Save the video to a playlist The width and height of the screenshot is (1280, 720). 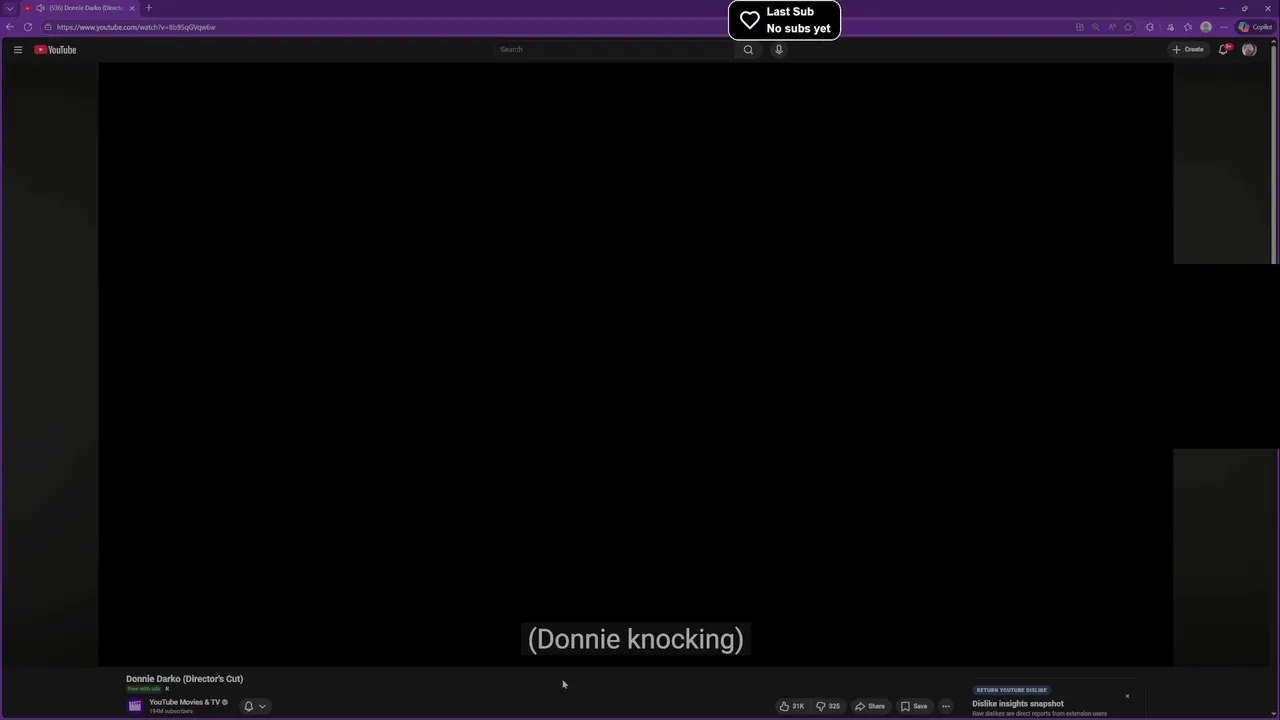pos(914,706)
